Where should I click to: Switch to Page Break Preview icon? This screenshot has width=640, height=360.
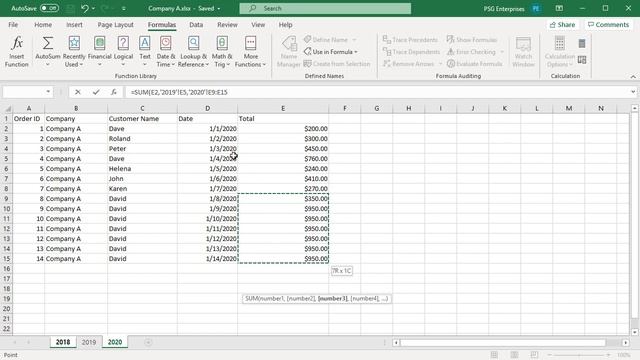(534, 355)
